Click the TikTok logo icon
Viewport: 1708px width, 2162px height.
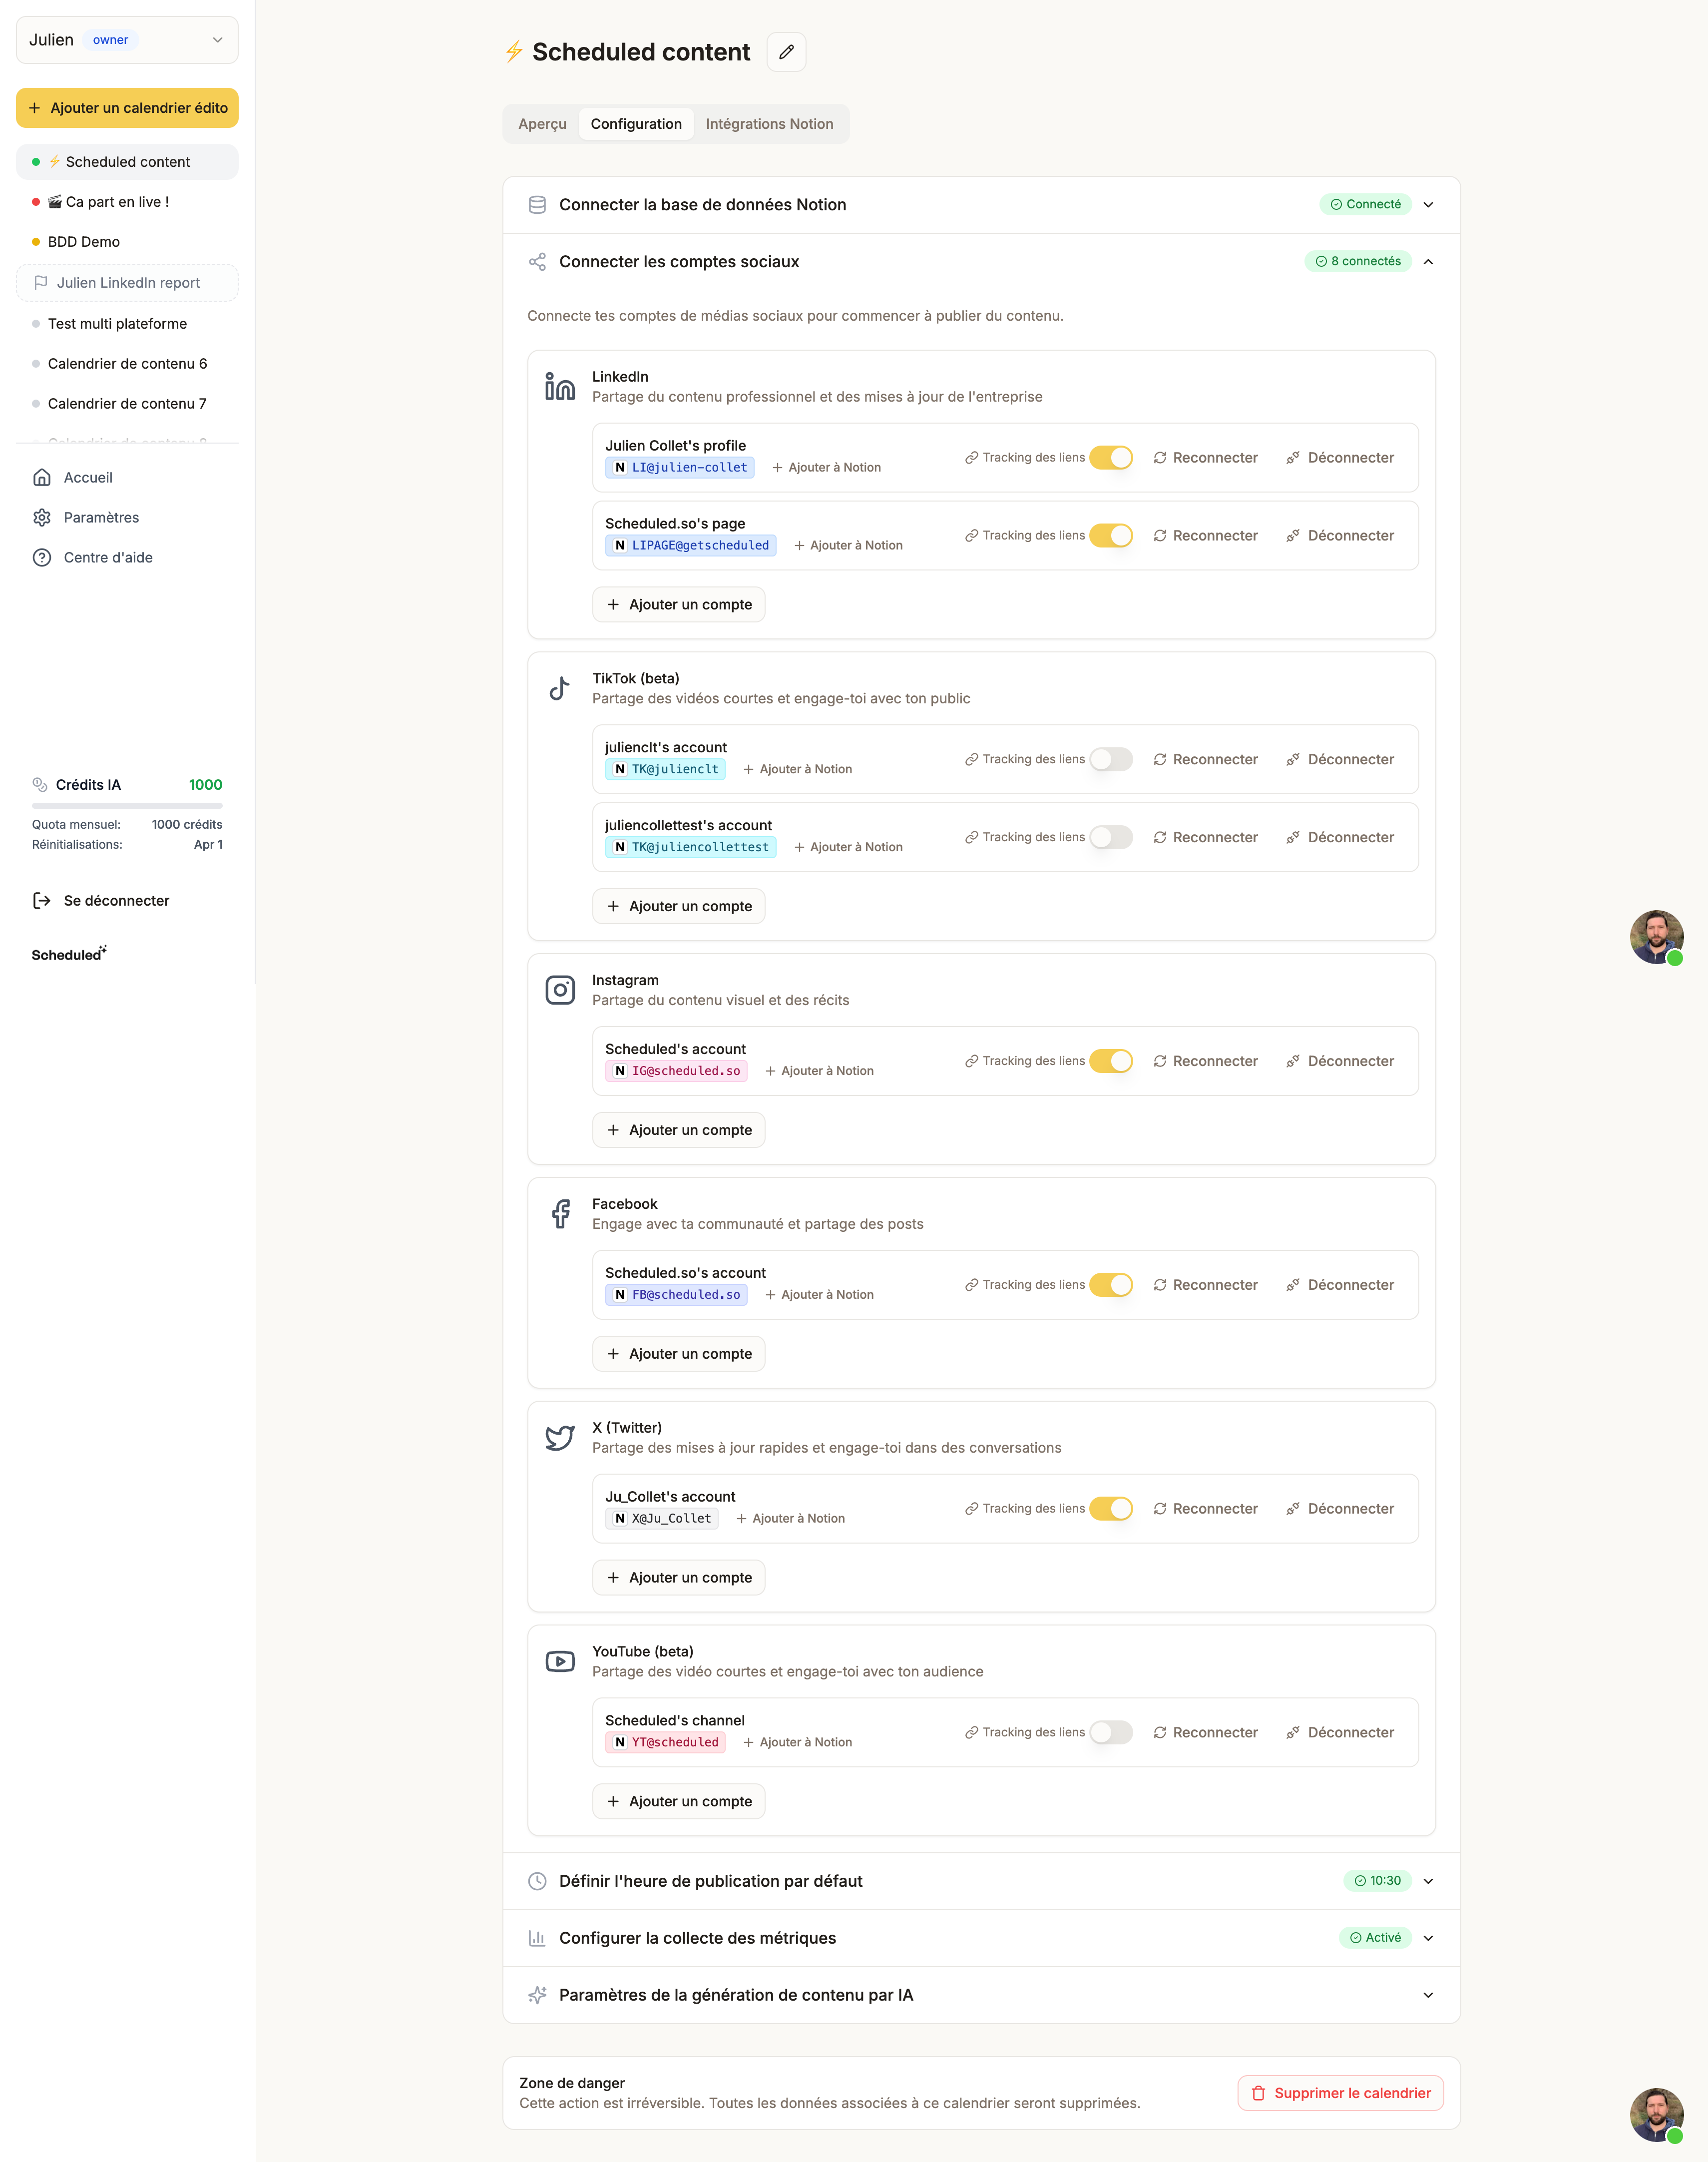tap(560, 688)
